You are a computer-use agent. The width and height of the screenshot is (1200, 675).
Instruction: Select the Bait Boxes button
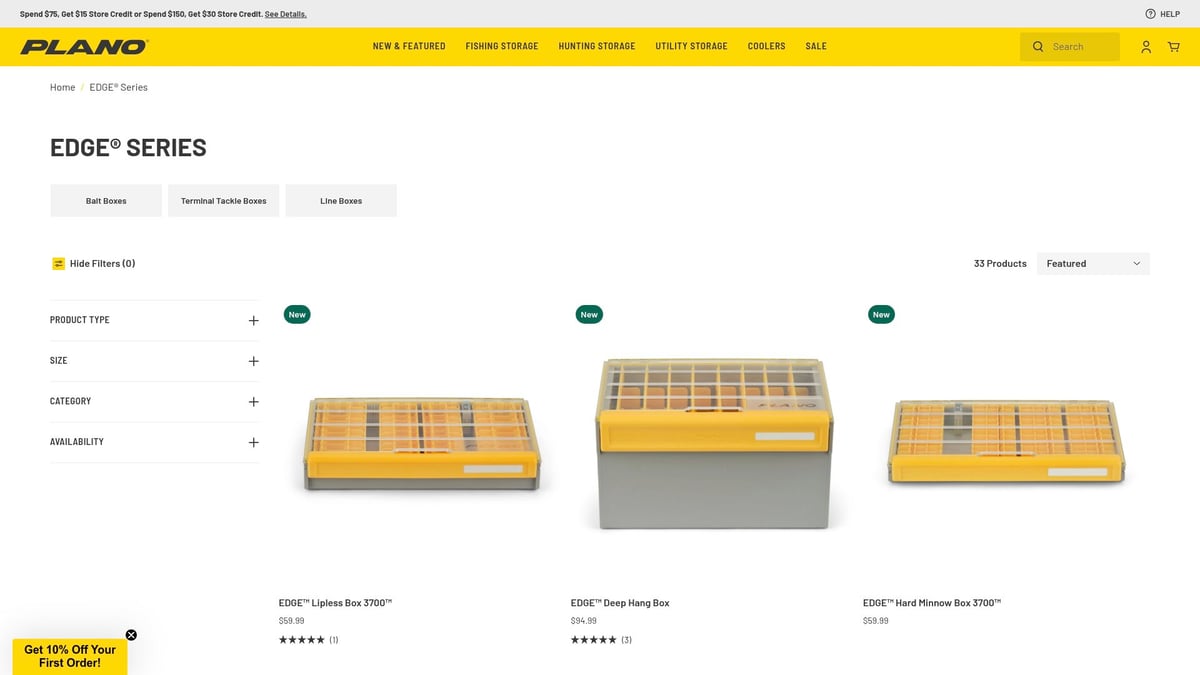tap(106, 201)
